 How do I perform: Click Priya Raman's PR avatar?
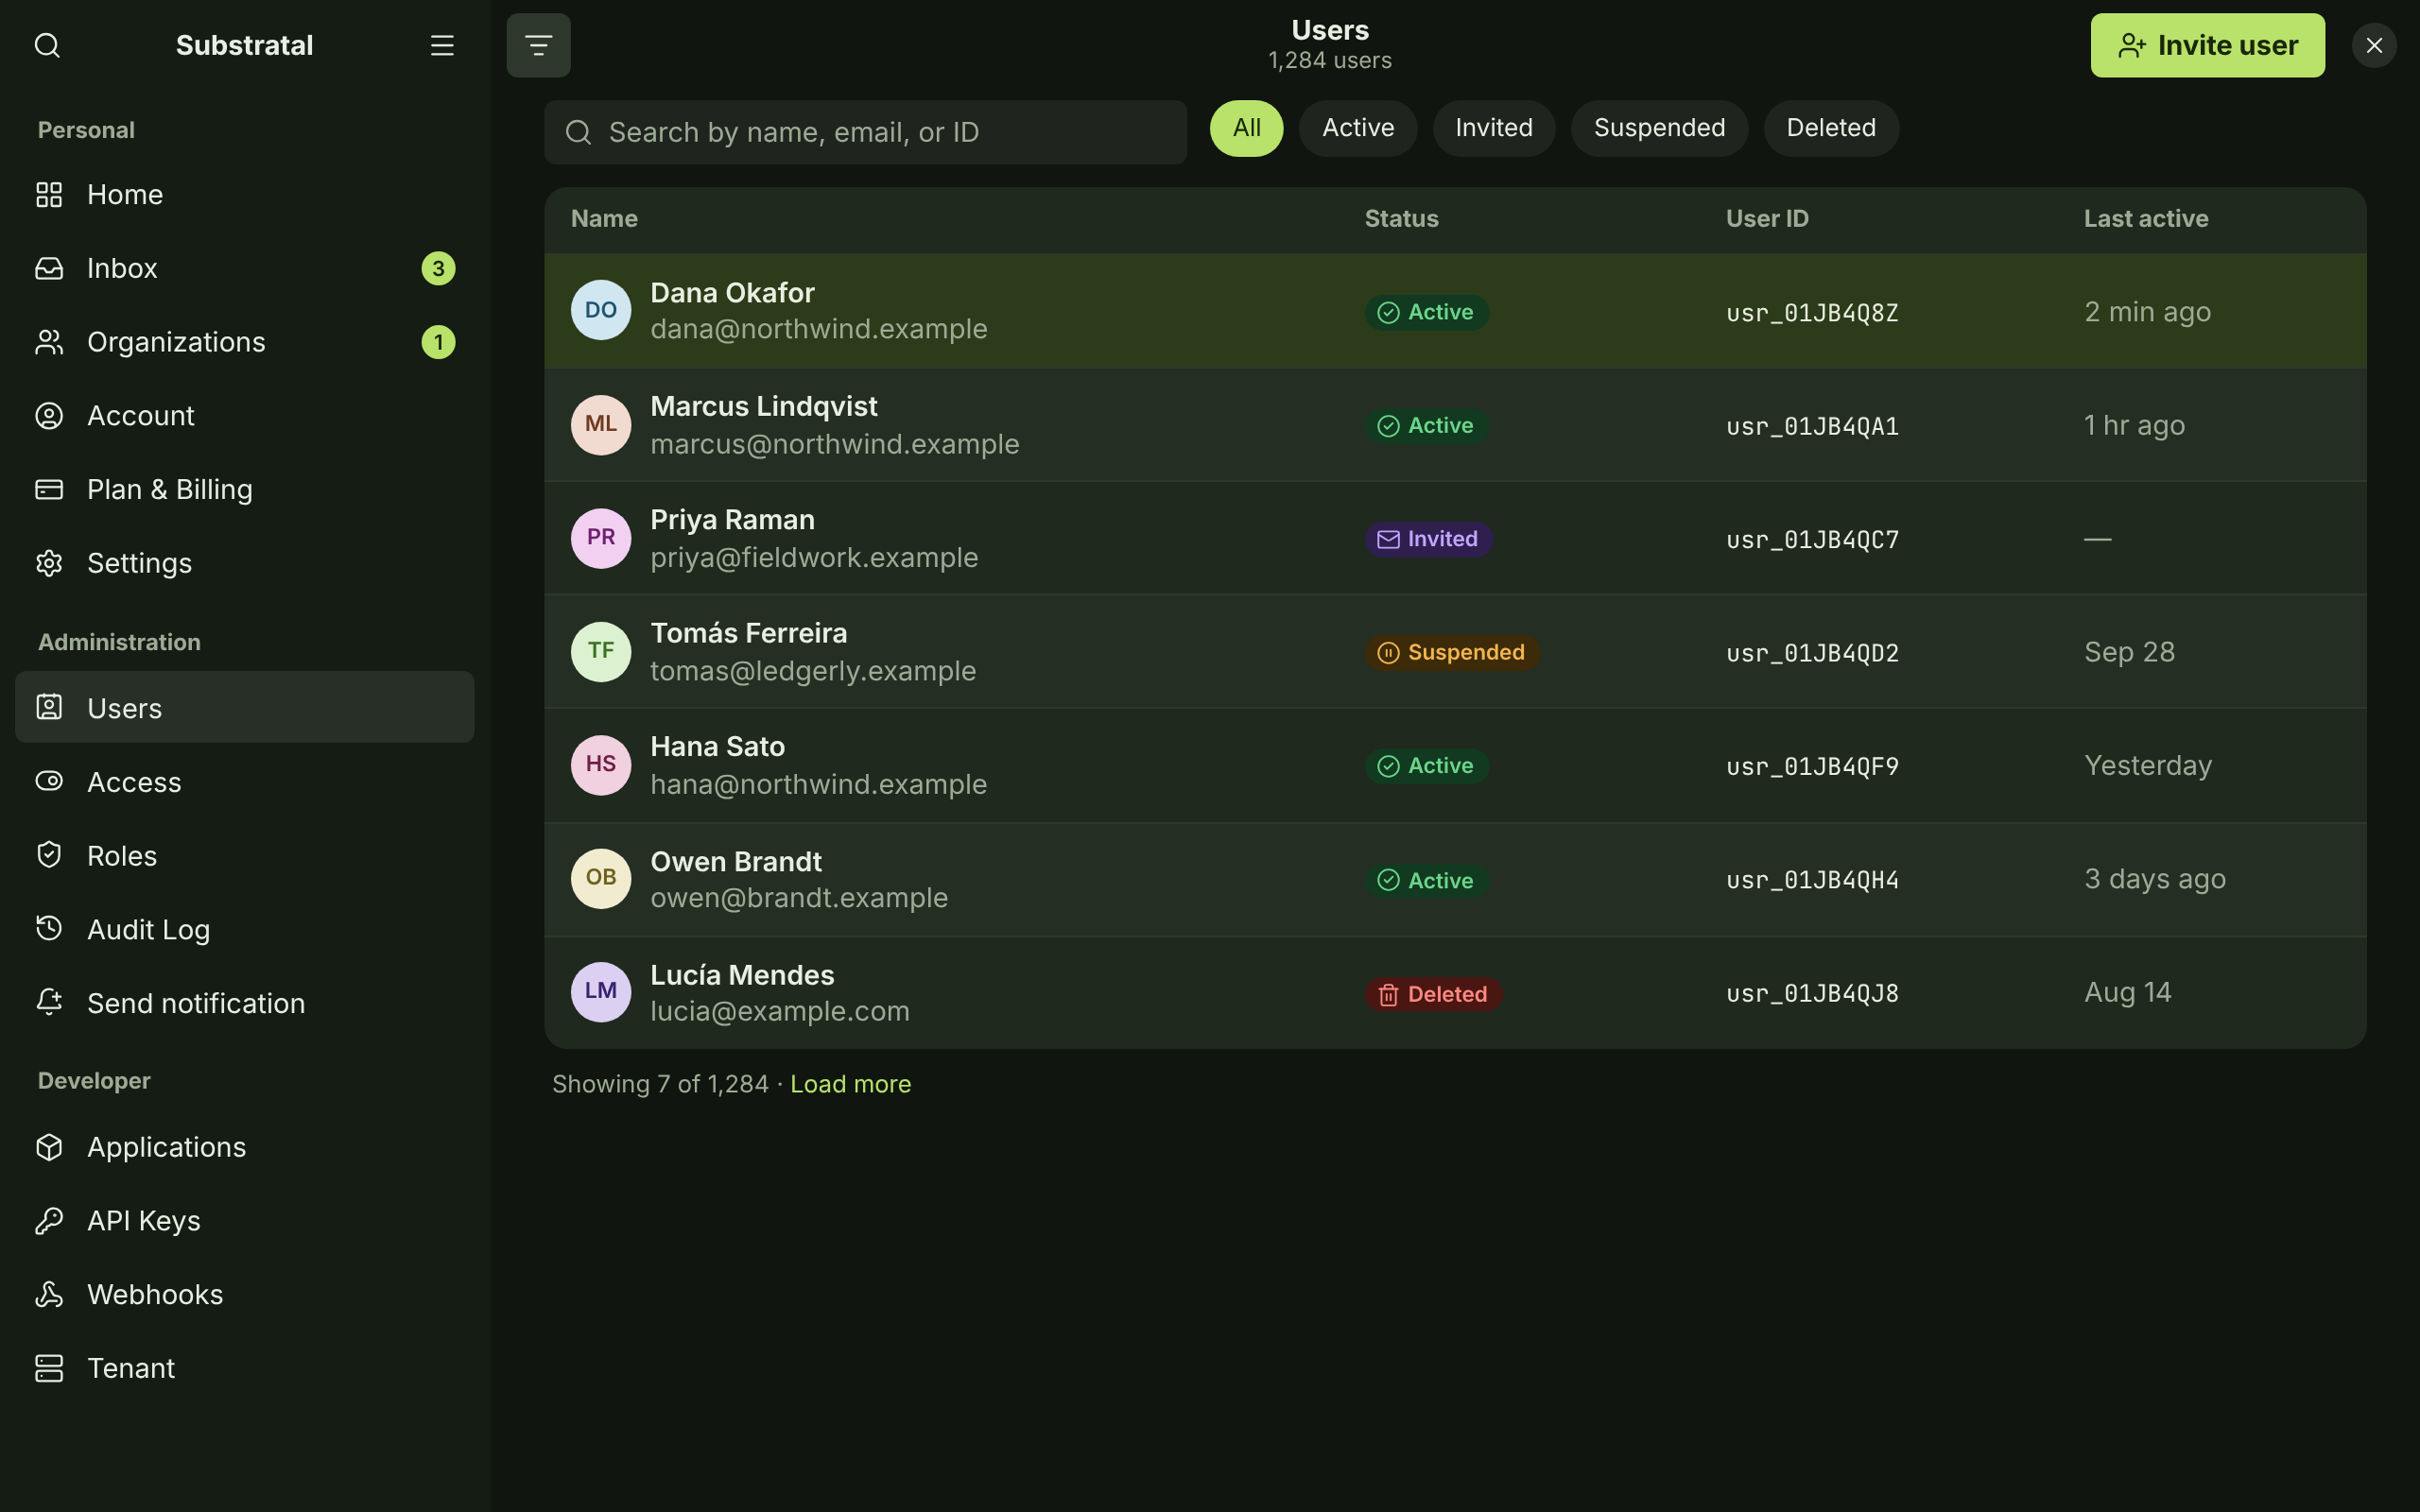[601, 538]
